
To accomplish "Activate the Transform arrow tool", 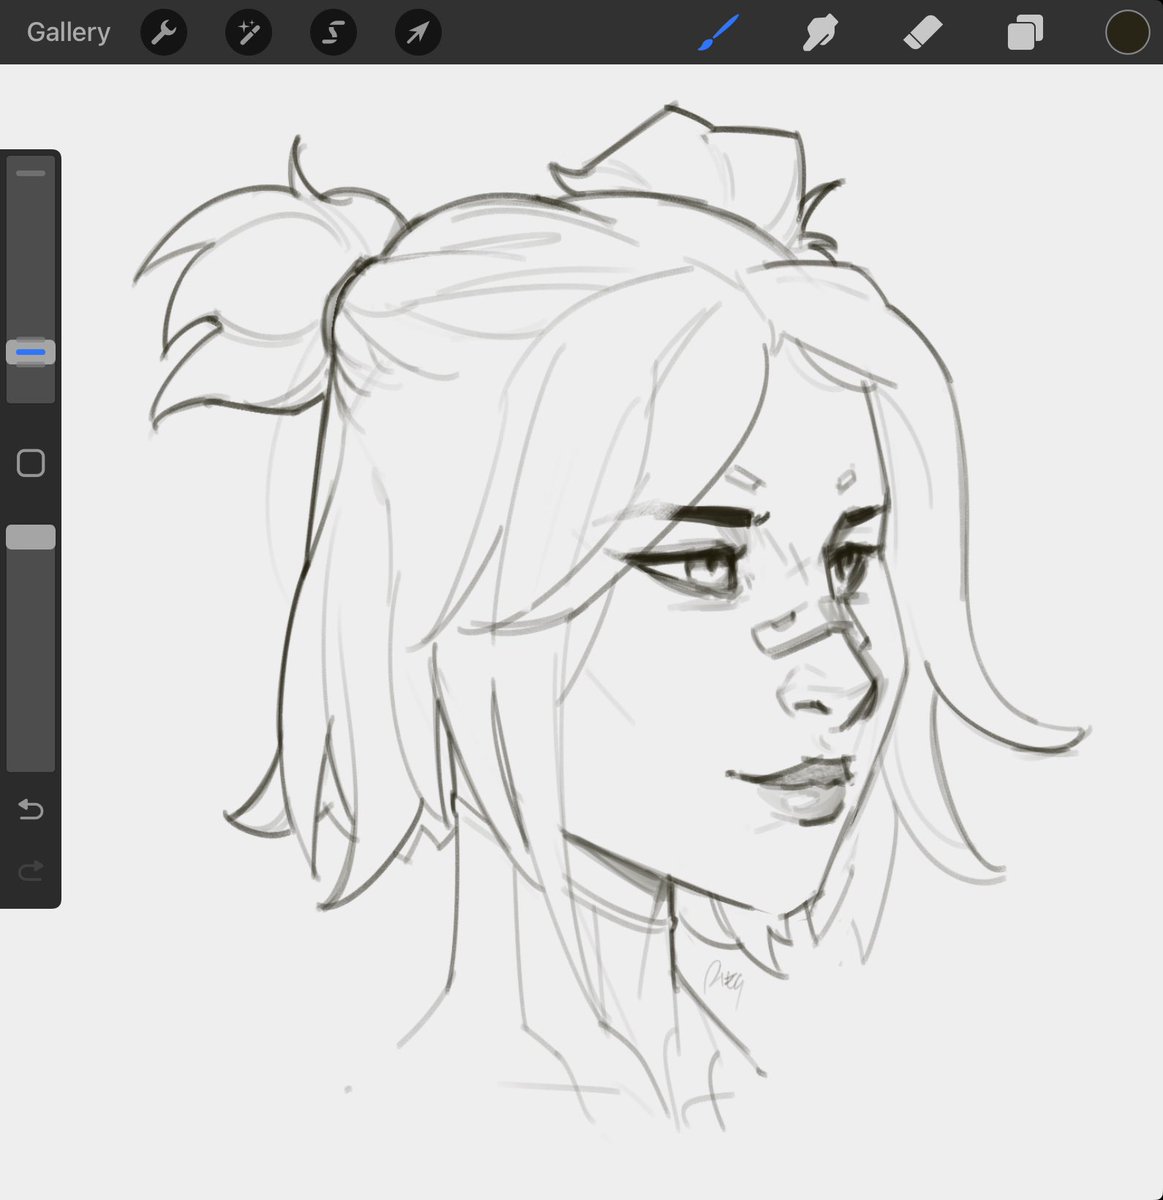I will [x=418, y=32].
